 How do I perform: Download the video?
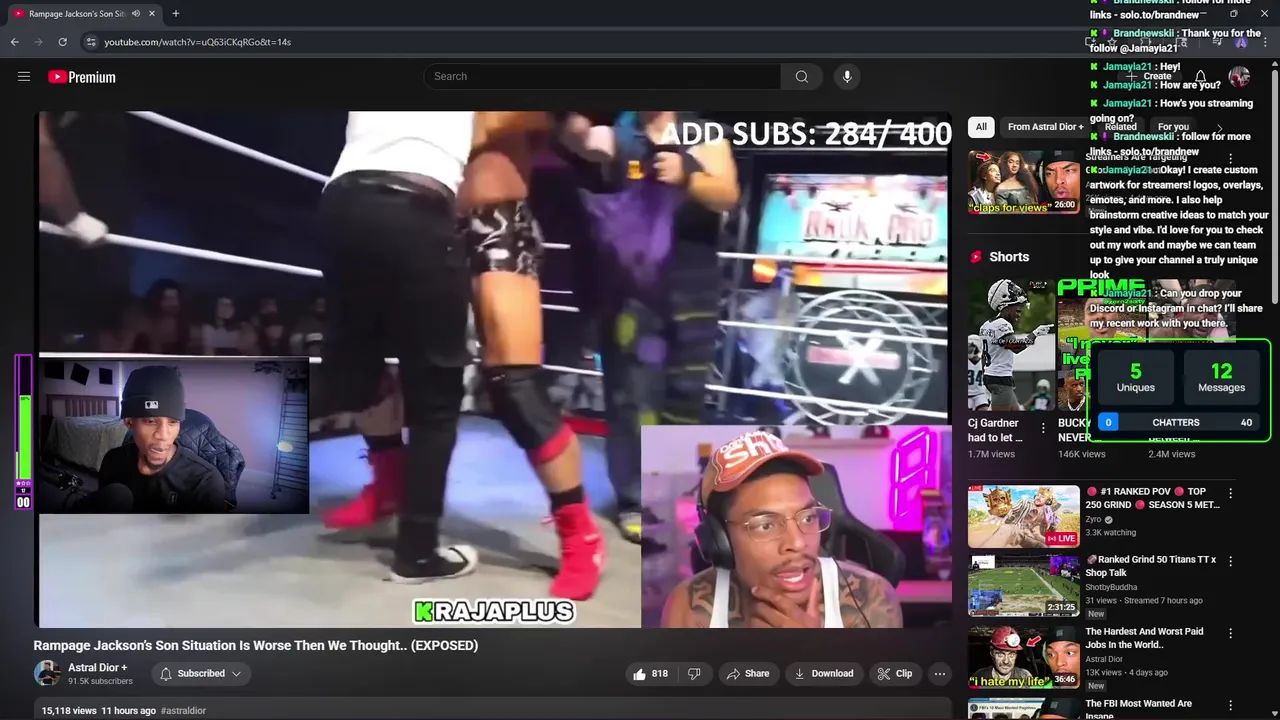[x=823, y=674]
